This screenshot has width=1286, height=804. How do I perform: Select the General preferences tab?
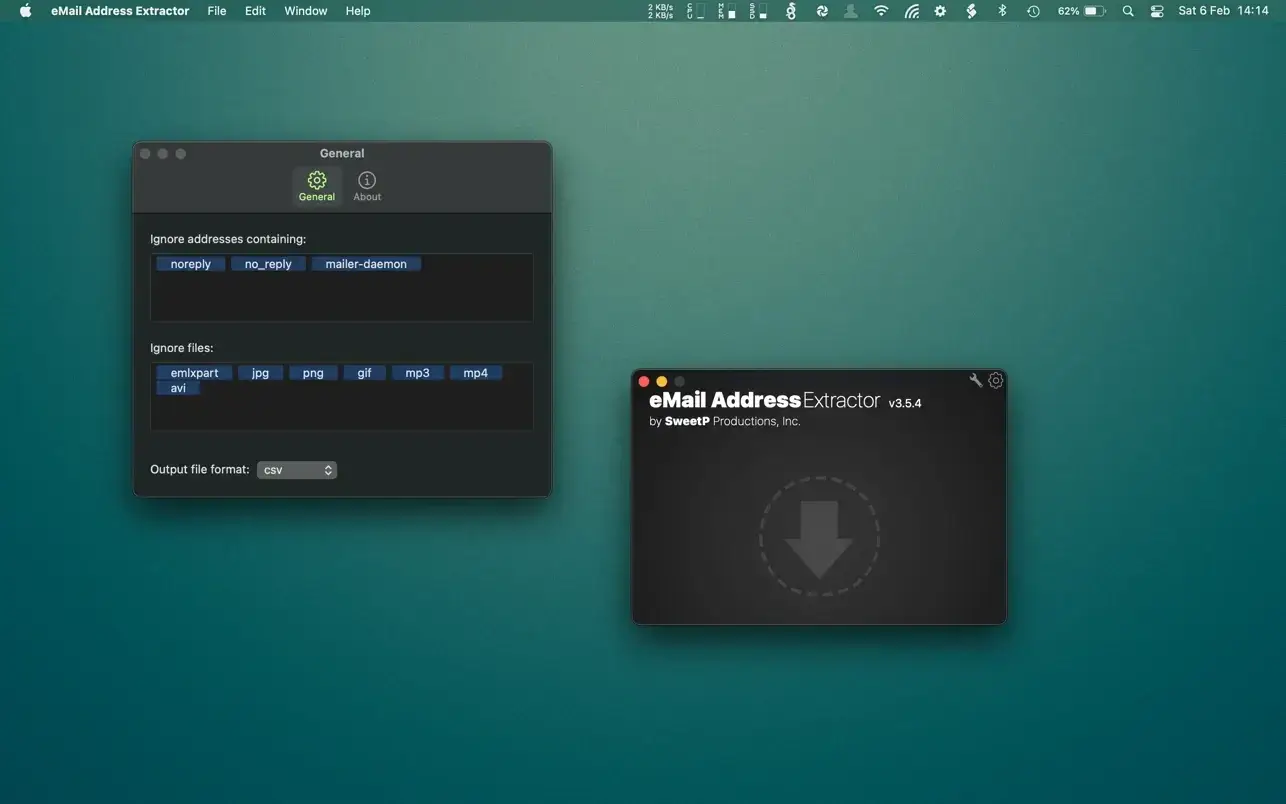coord(317,186)
